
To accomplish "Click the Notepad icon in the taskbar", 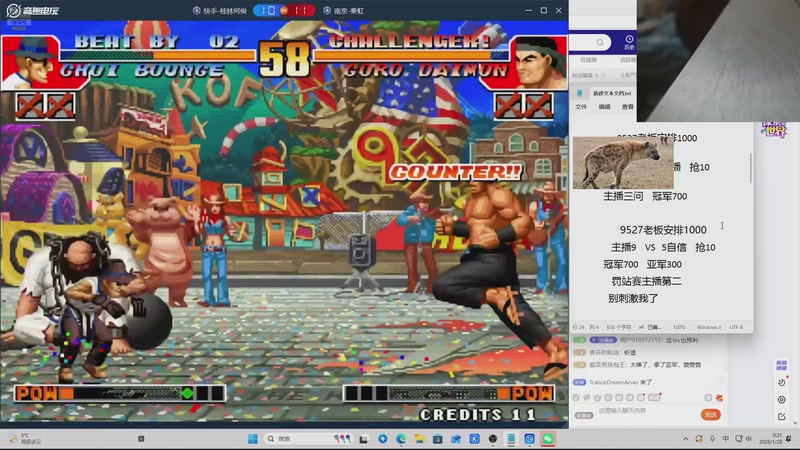I will 511,439.
